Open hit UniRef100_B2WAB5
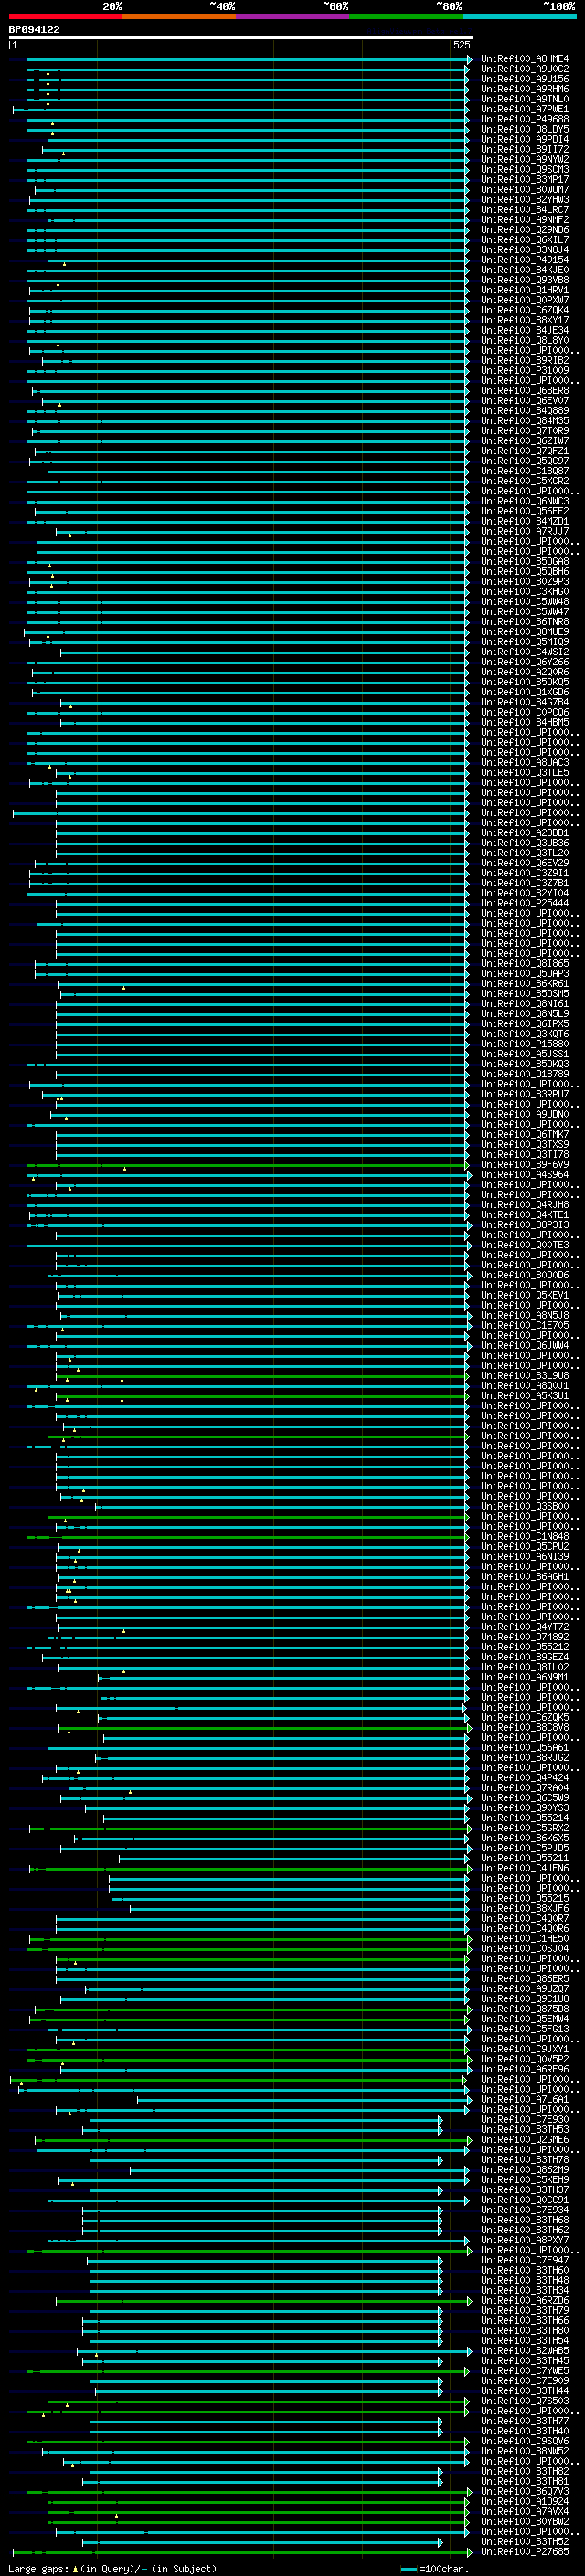Image resolution: width=585 pixels, height=2576 pixels. tap(525, 2351)
